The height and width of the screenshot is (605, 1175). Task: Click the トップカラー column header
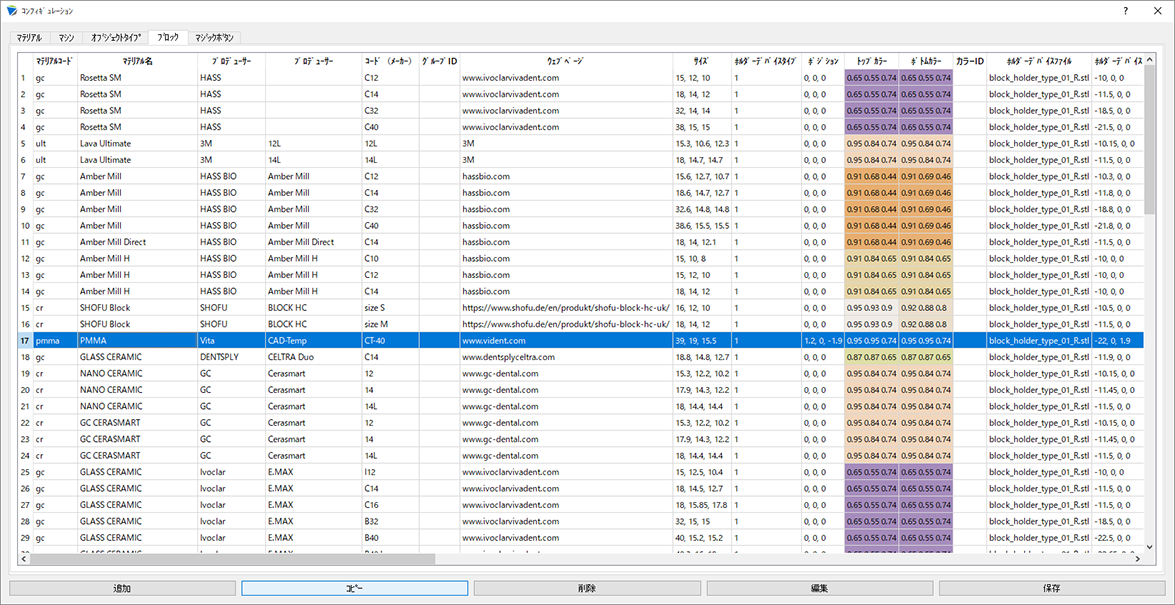coord(872,61)
